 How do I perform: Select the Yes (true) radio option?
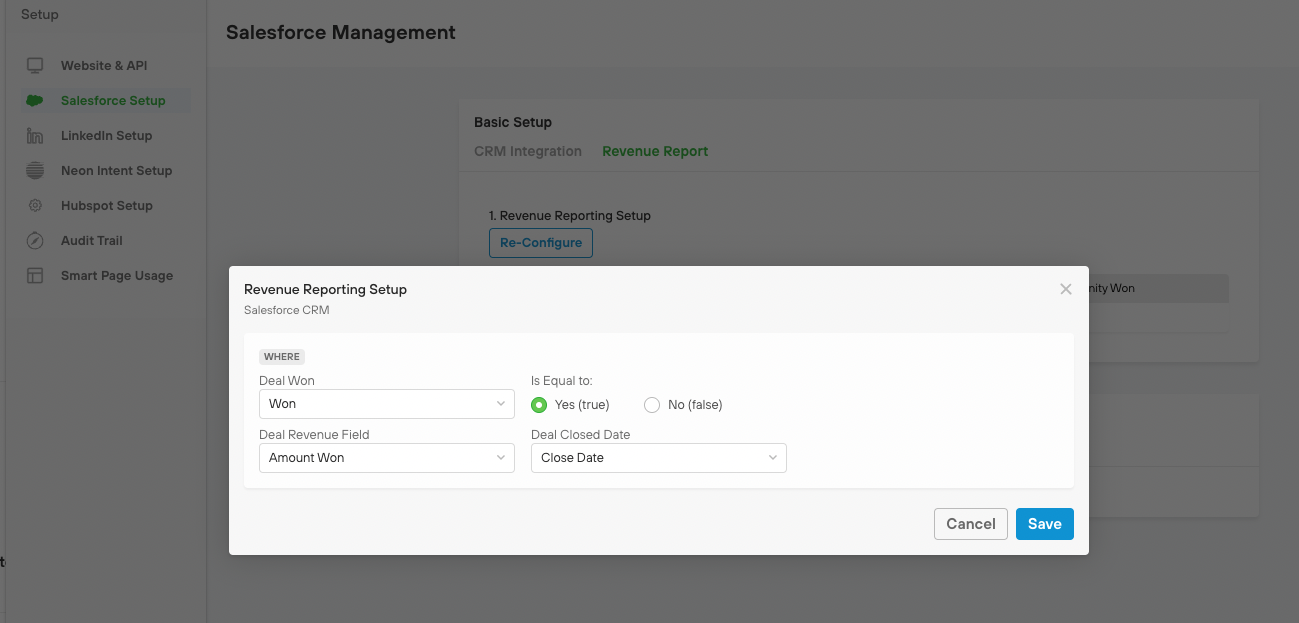point(539,405)
